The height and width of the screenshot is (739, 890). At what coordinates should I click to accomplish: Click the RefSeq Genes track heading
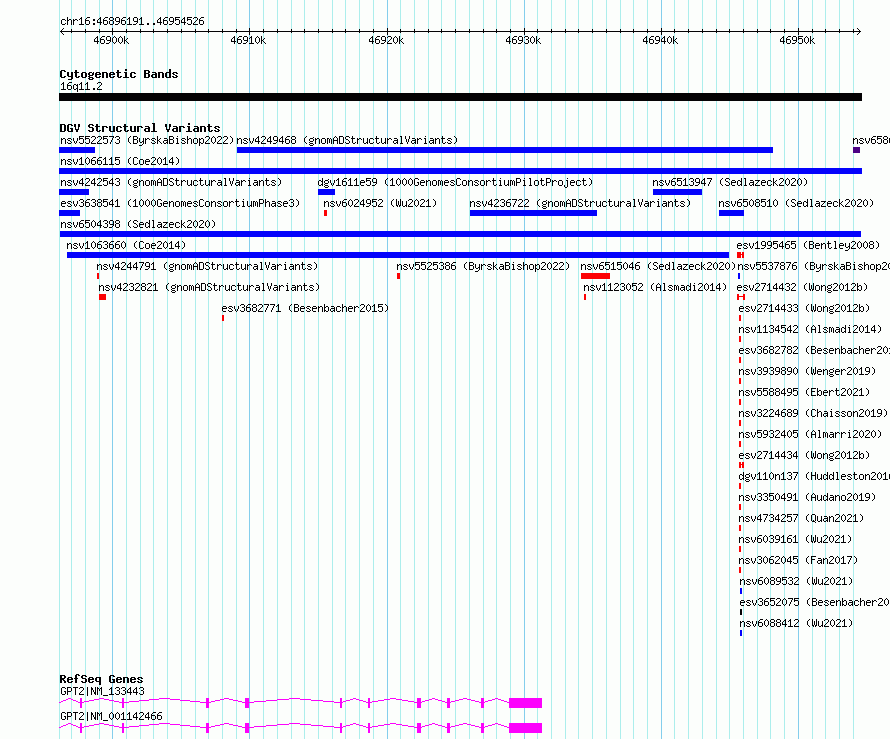click(101, 679)
